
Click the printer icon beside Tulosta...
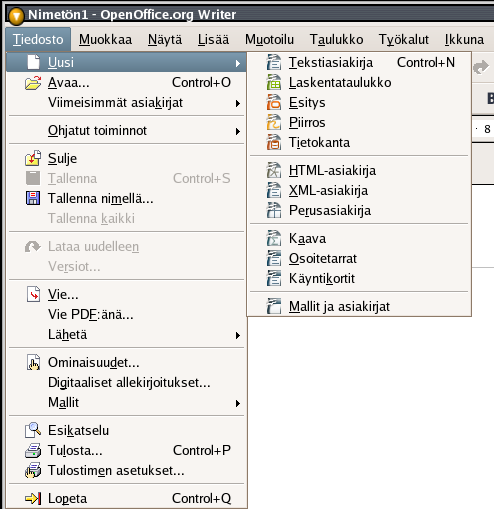pos(33,450)
